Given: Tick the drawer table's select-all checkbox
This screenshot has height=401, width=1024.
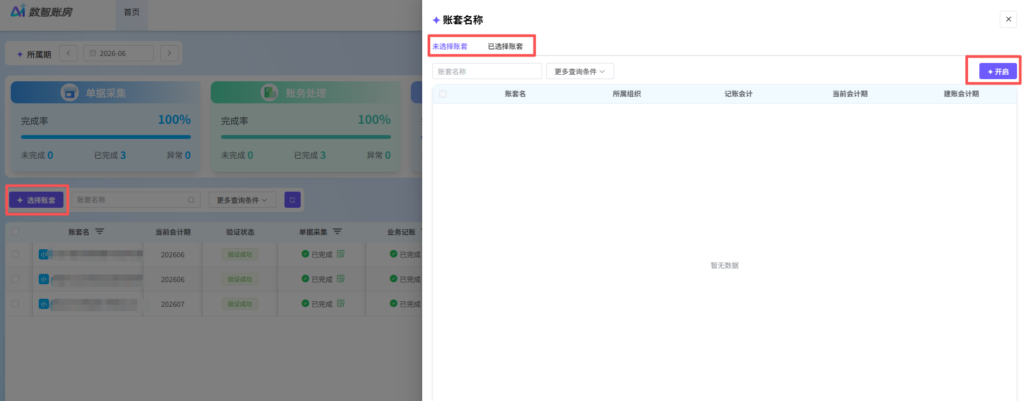Looking at the screenshot, I should pyautogui.click(x=443, y=94).
